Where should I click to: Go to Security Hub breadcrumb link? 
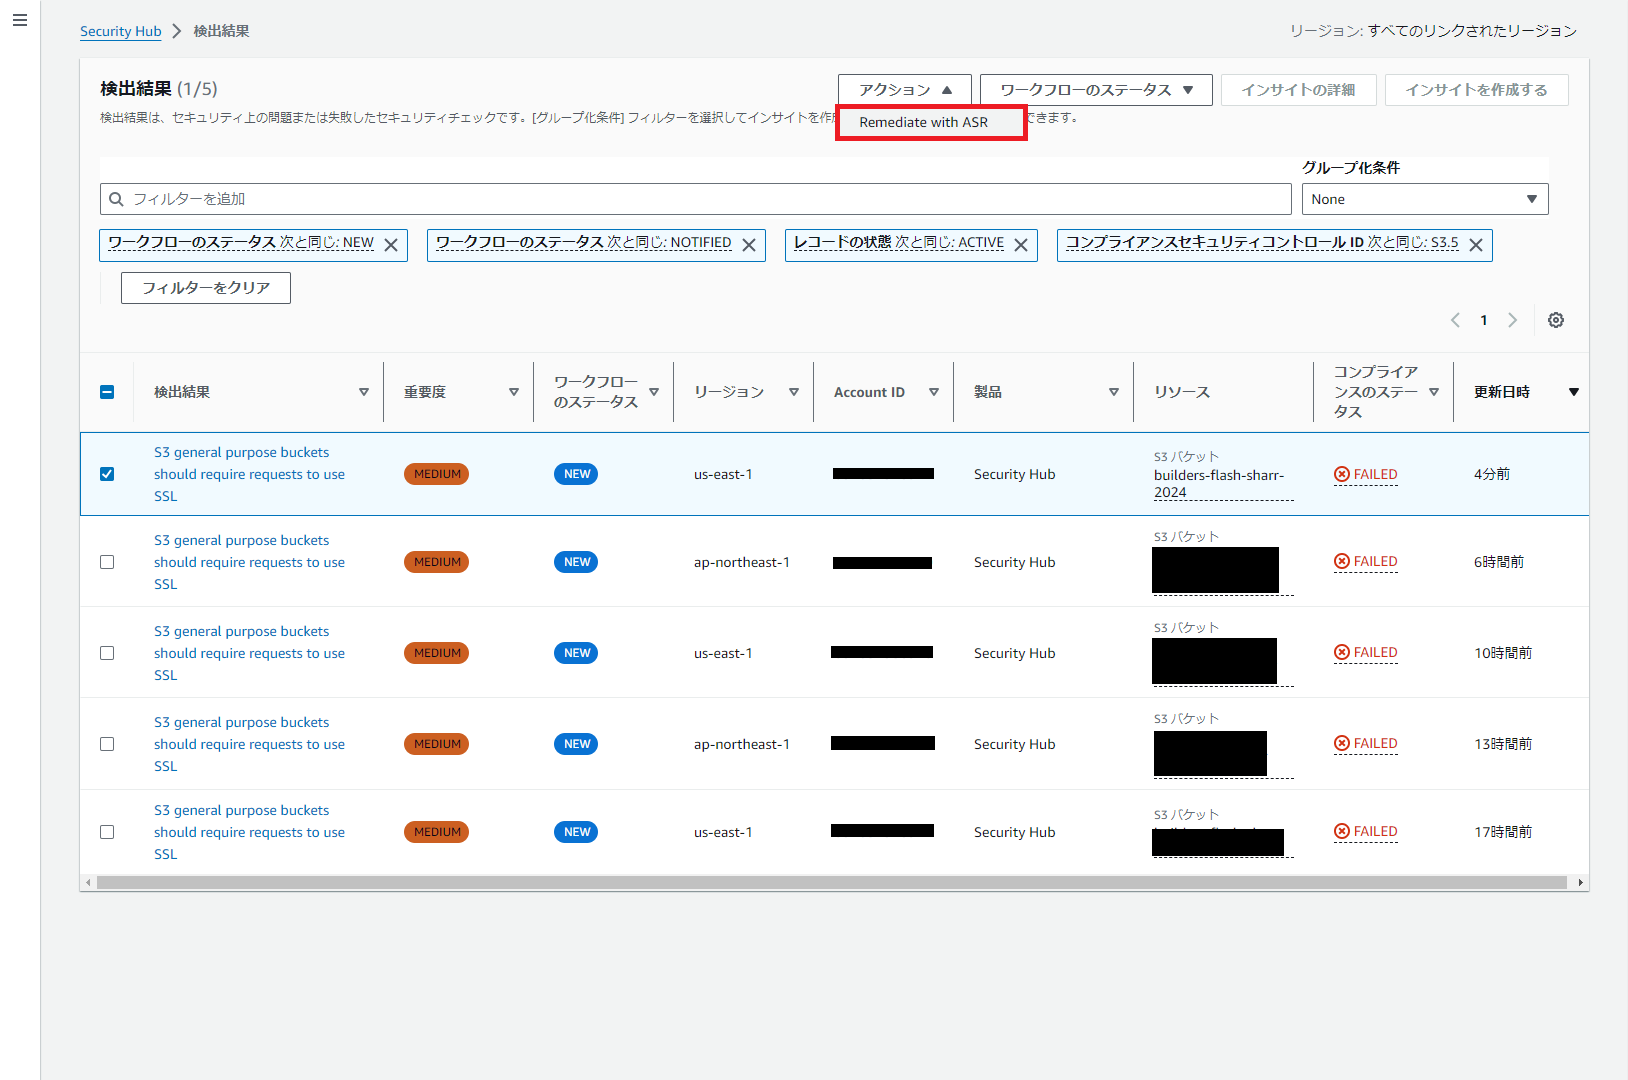click(120, 31)
